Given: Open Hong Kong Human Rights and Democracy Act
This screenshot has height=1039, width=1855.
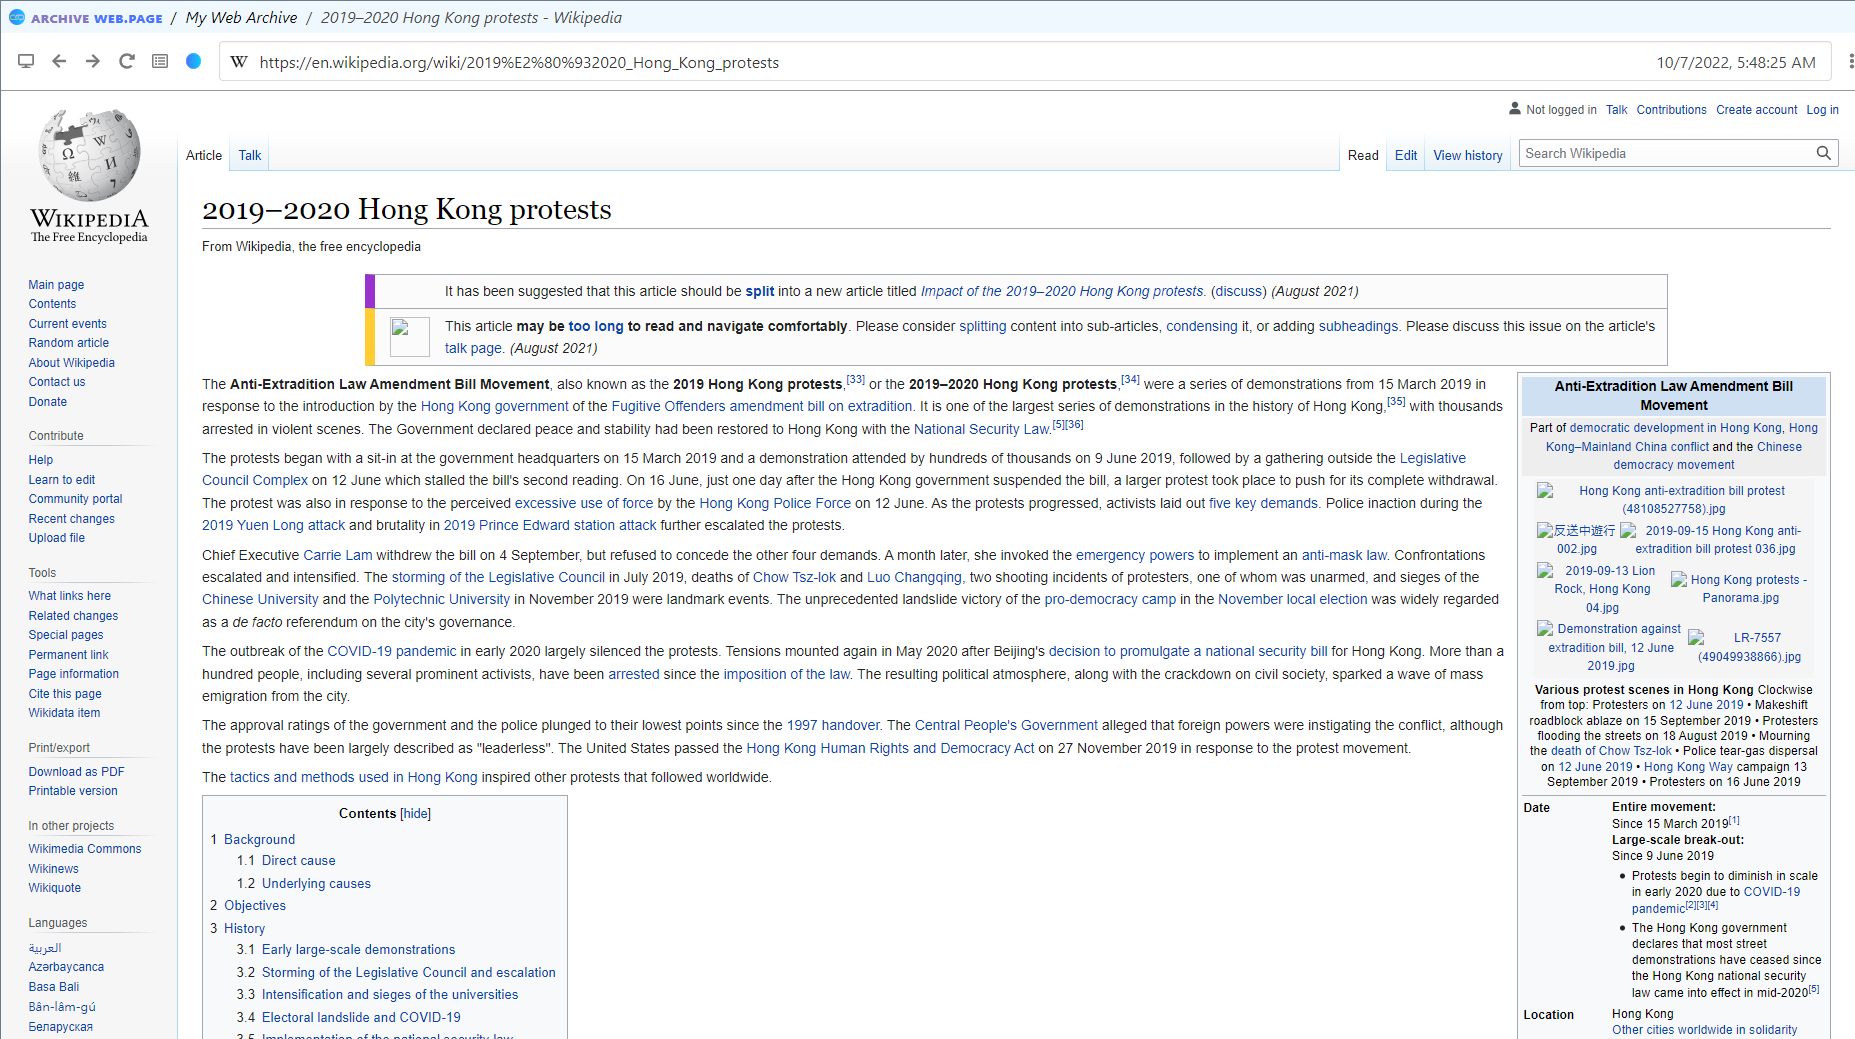Looking at the screenshot, I should pyautogui.click(x=890, y=748).
